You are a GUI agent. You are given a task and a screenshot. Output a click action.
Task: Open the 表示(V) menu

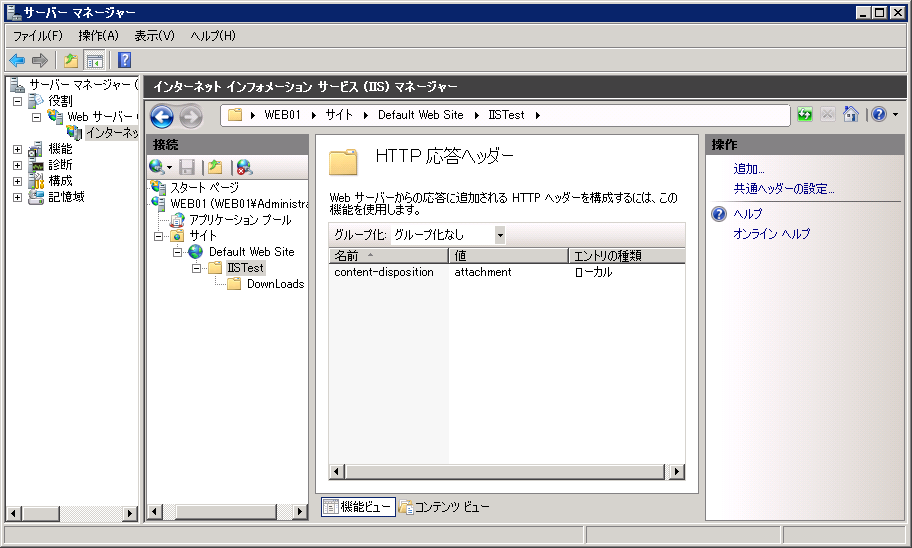click(154, 35)
